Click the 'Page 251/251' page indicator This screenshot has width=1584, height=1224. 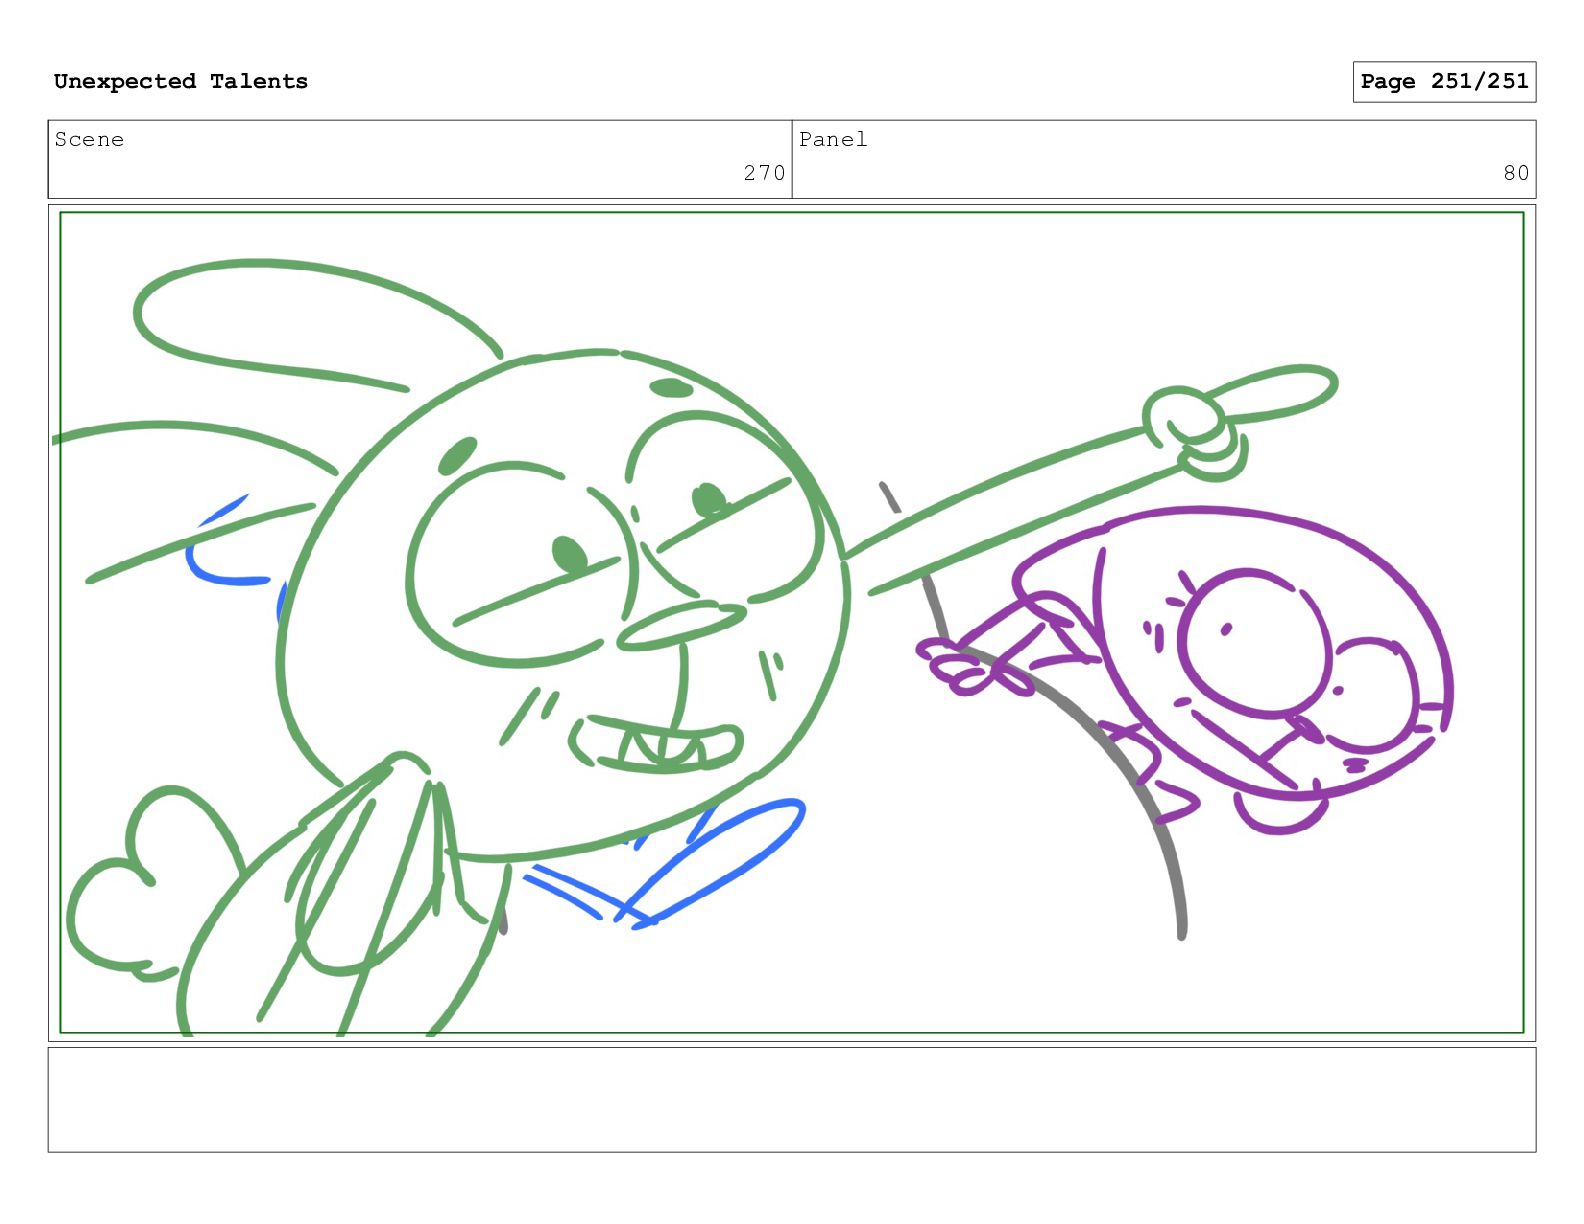pyautogui.click(x=1444, y=82)
